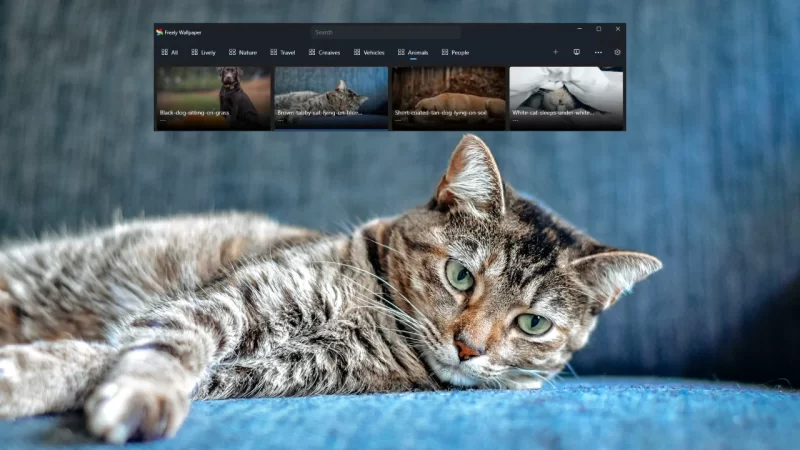The image size is (800, 450).
Task: Select the Animals category tab
Action: (413, 52)
